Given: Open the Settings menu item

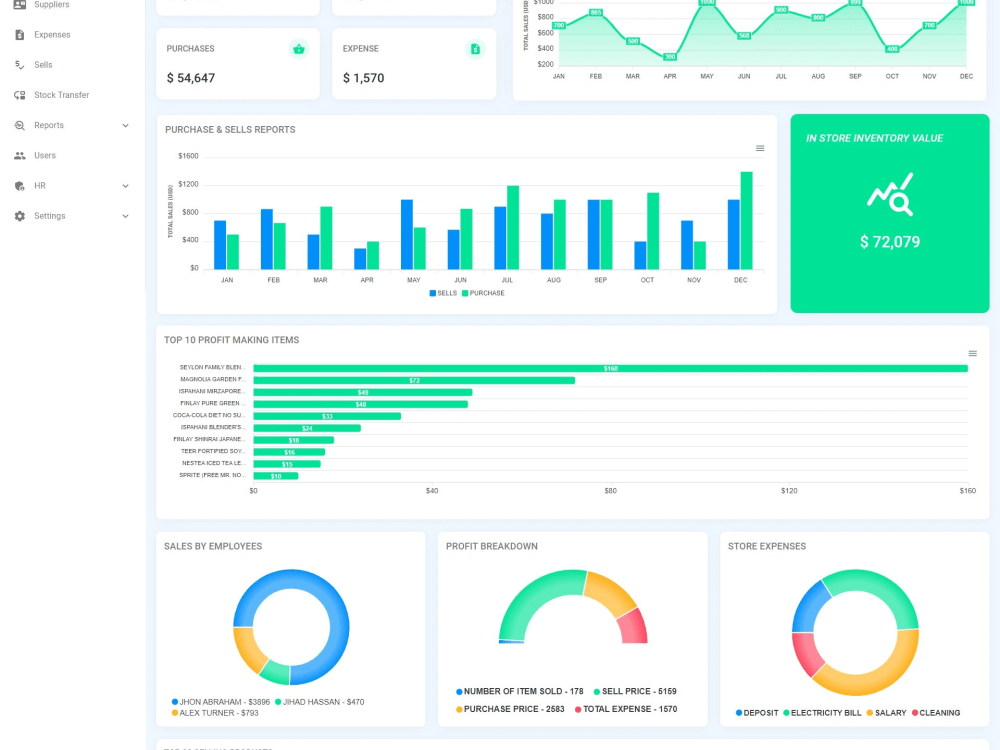Looking at the screenshot, I should click(x=50, y=216).
